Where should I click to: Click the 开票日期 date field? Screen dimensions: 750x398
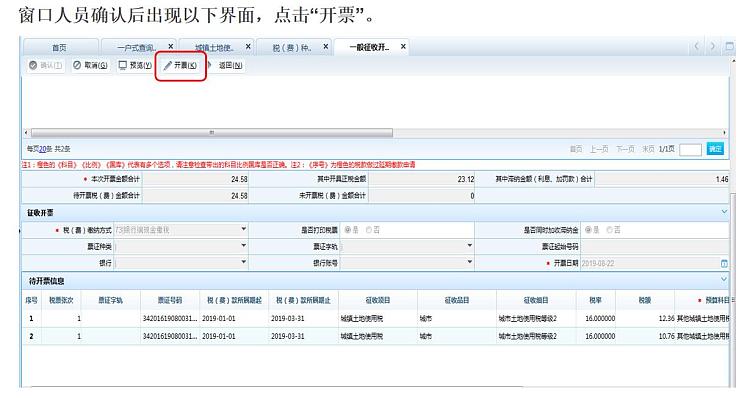pos(650,263)
